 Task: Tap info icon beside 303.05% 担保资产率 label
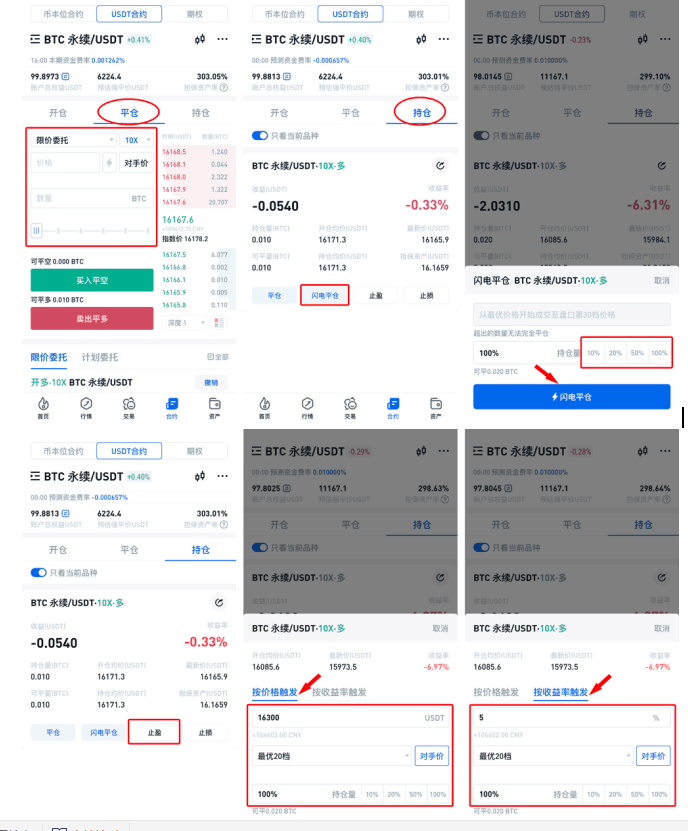[x=224, y=87]
